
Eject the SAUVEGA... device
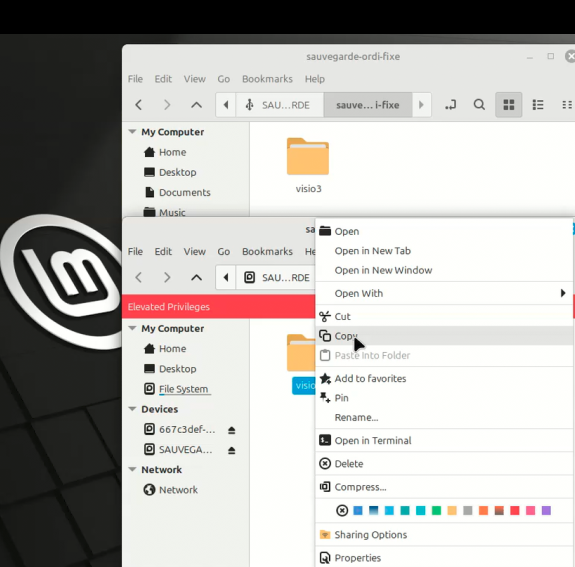pos(231,450)
